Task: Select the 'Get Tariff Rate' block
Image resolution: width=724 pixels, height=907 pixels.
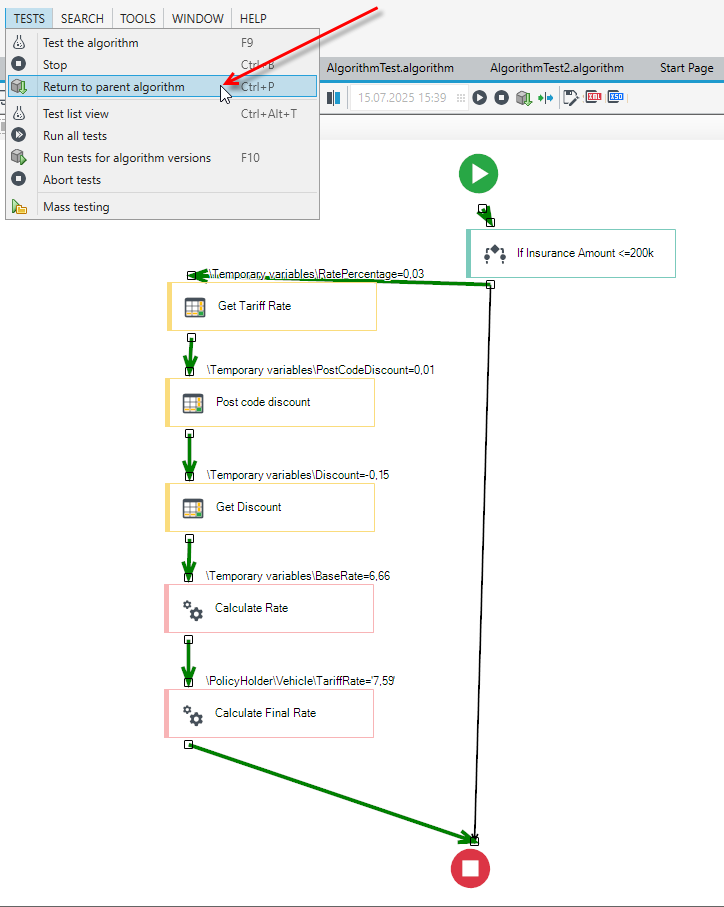Action: (272, 307)
